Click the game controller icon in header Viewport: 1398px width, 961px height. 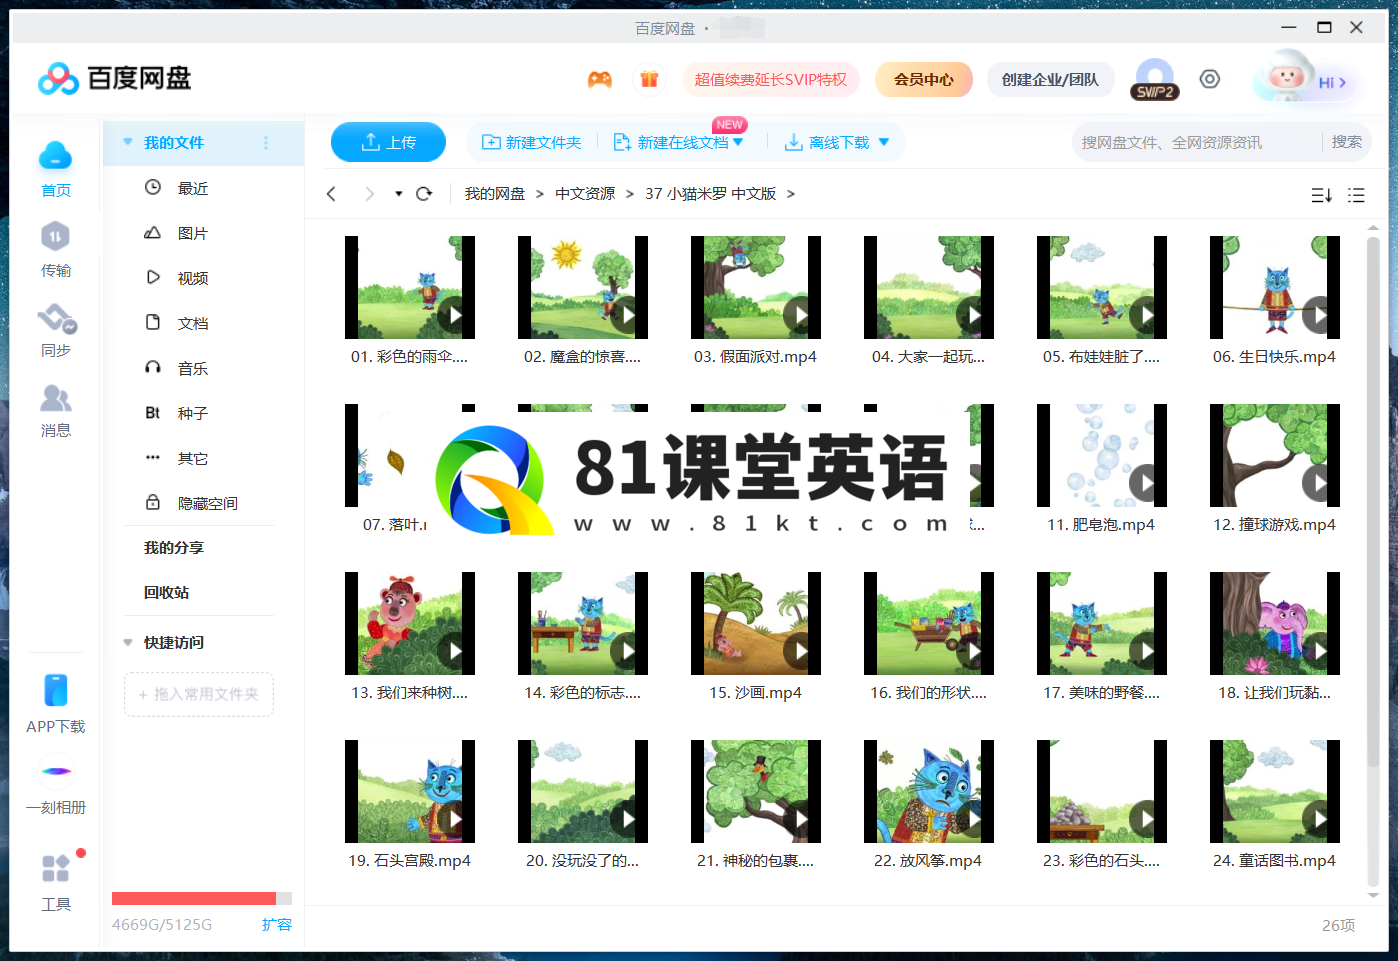tap(600, 80)
